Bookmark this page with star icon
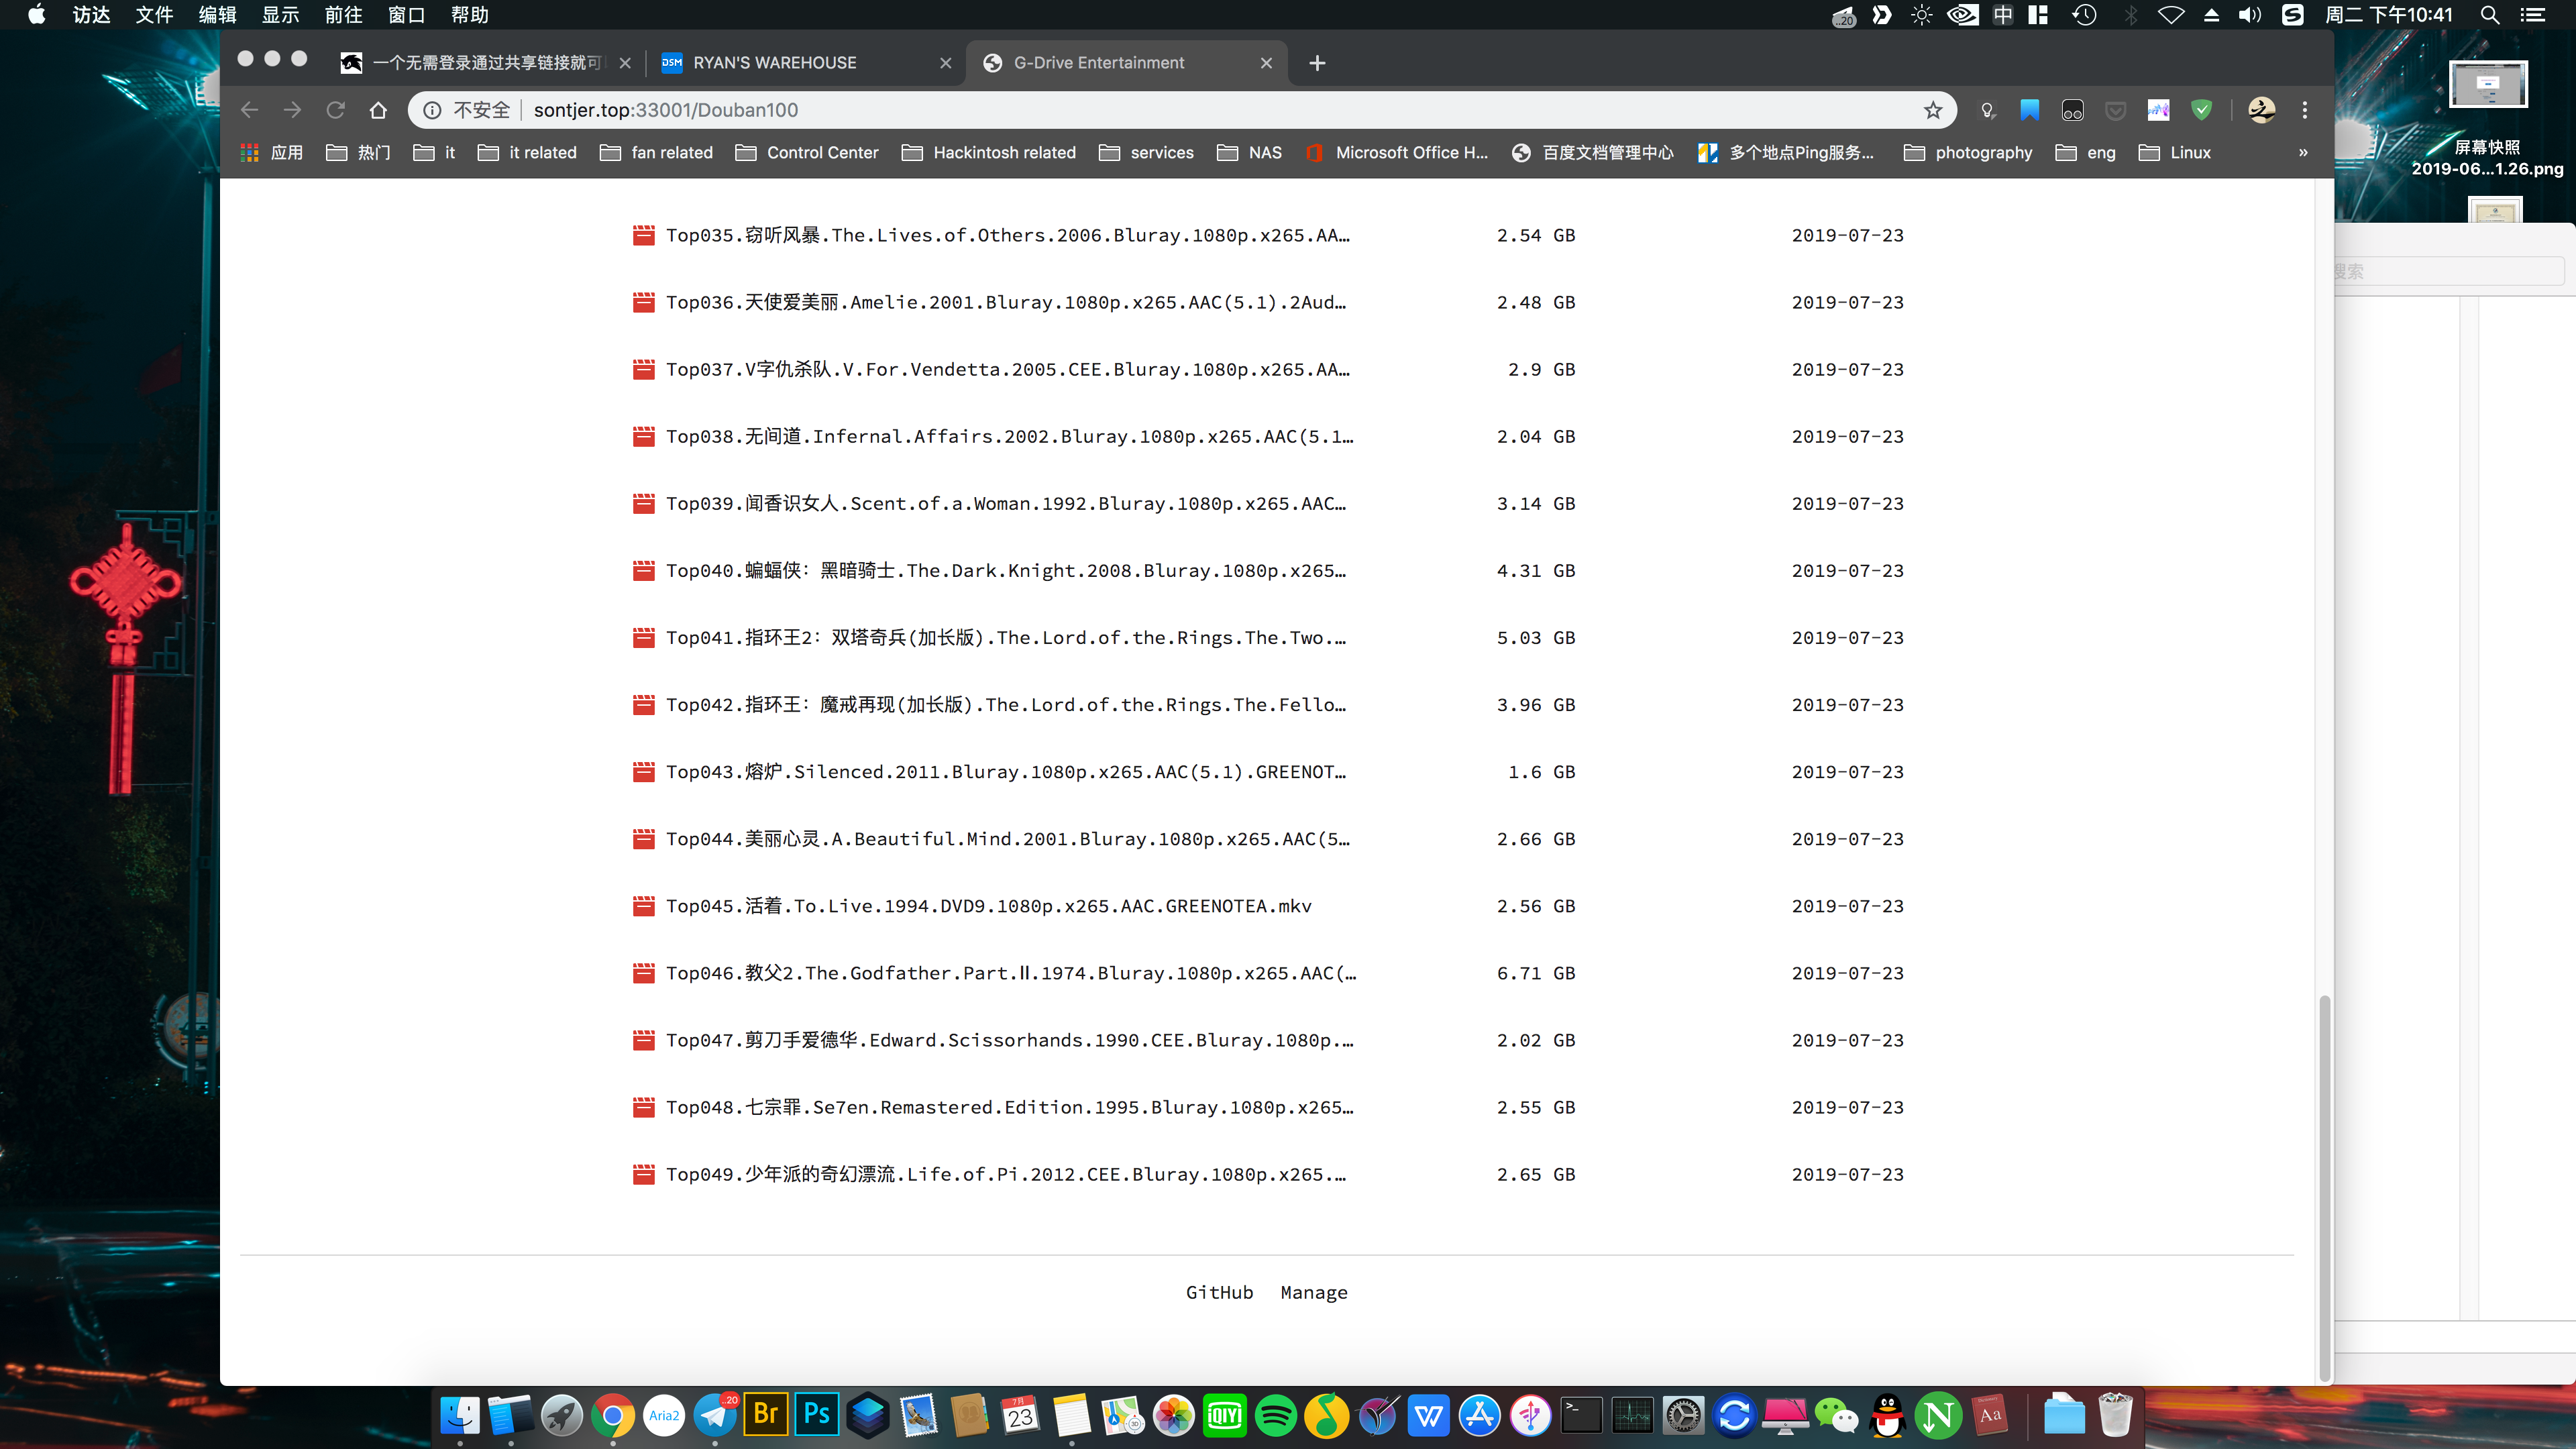Viewport: 2576px width, 1449px height. point(1932,110)
